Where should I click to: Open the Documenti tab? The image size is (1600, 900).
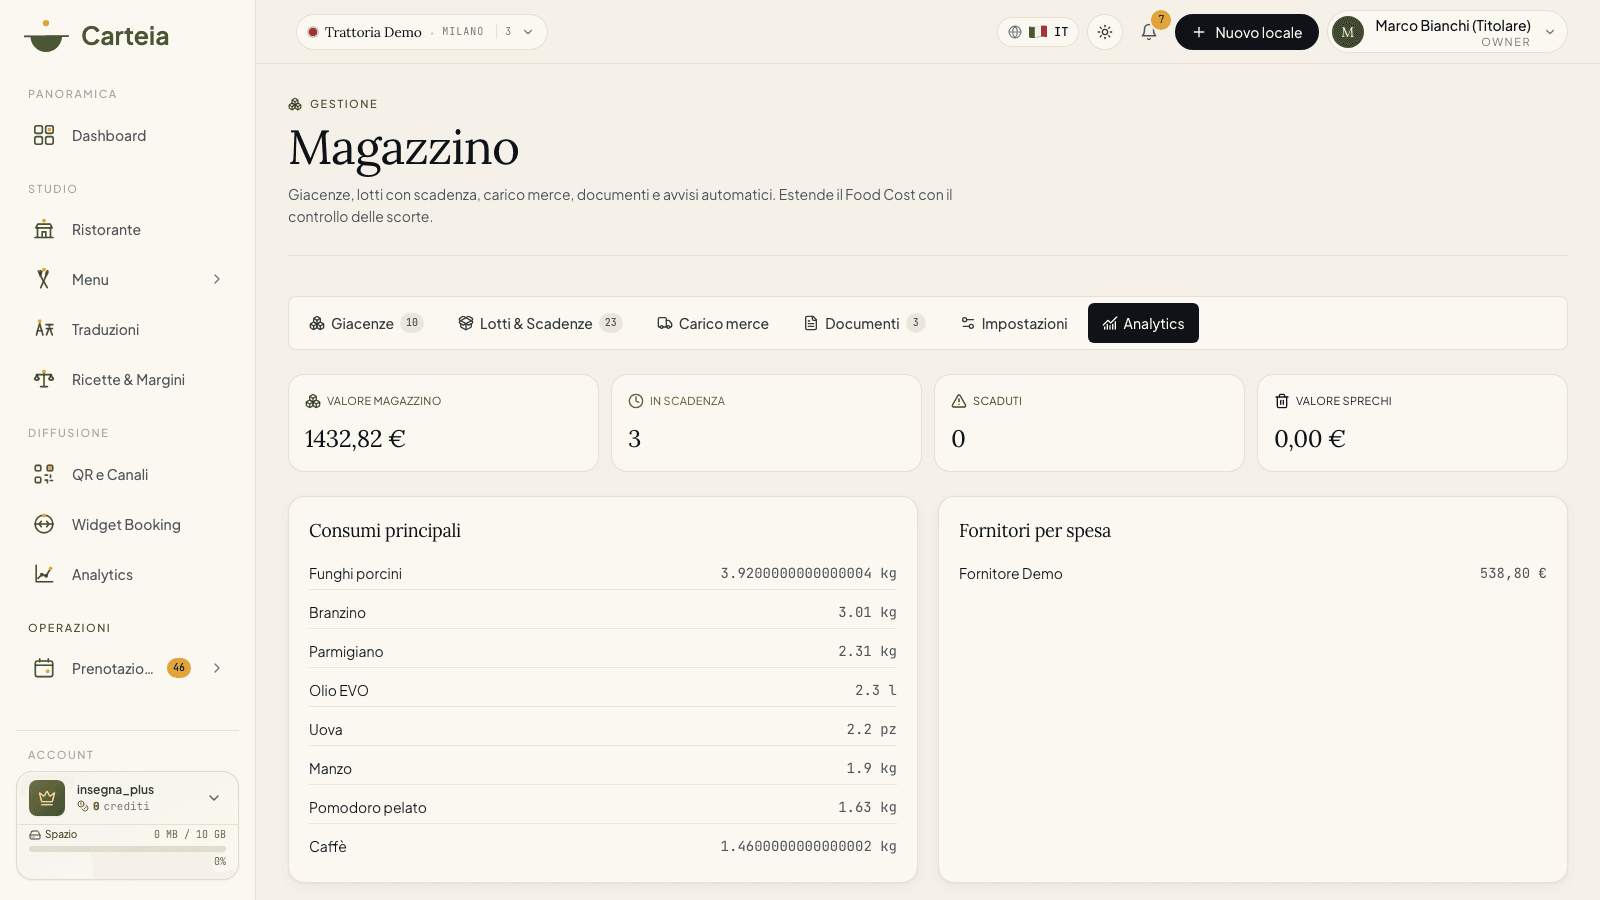(x=864, y=323)
